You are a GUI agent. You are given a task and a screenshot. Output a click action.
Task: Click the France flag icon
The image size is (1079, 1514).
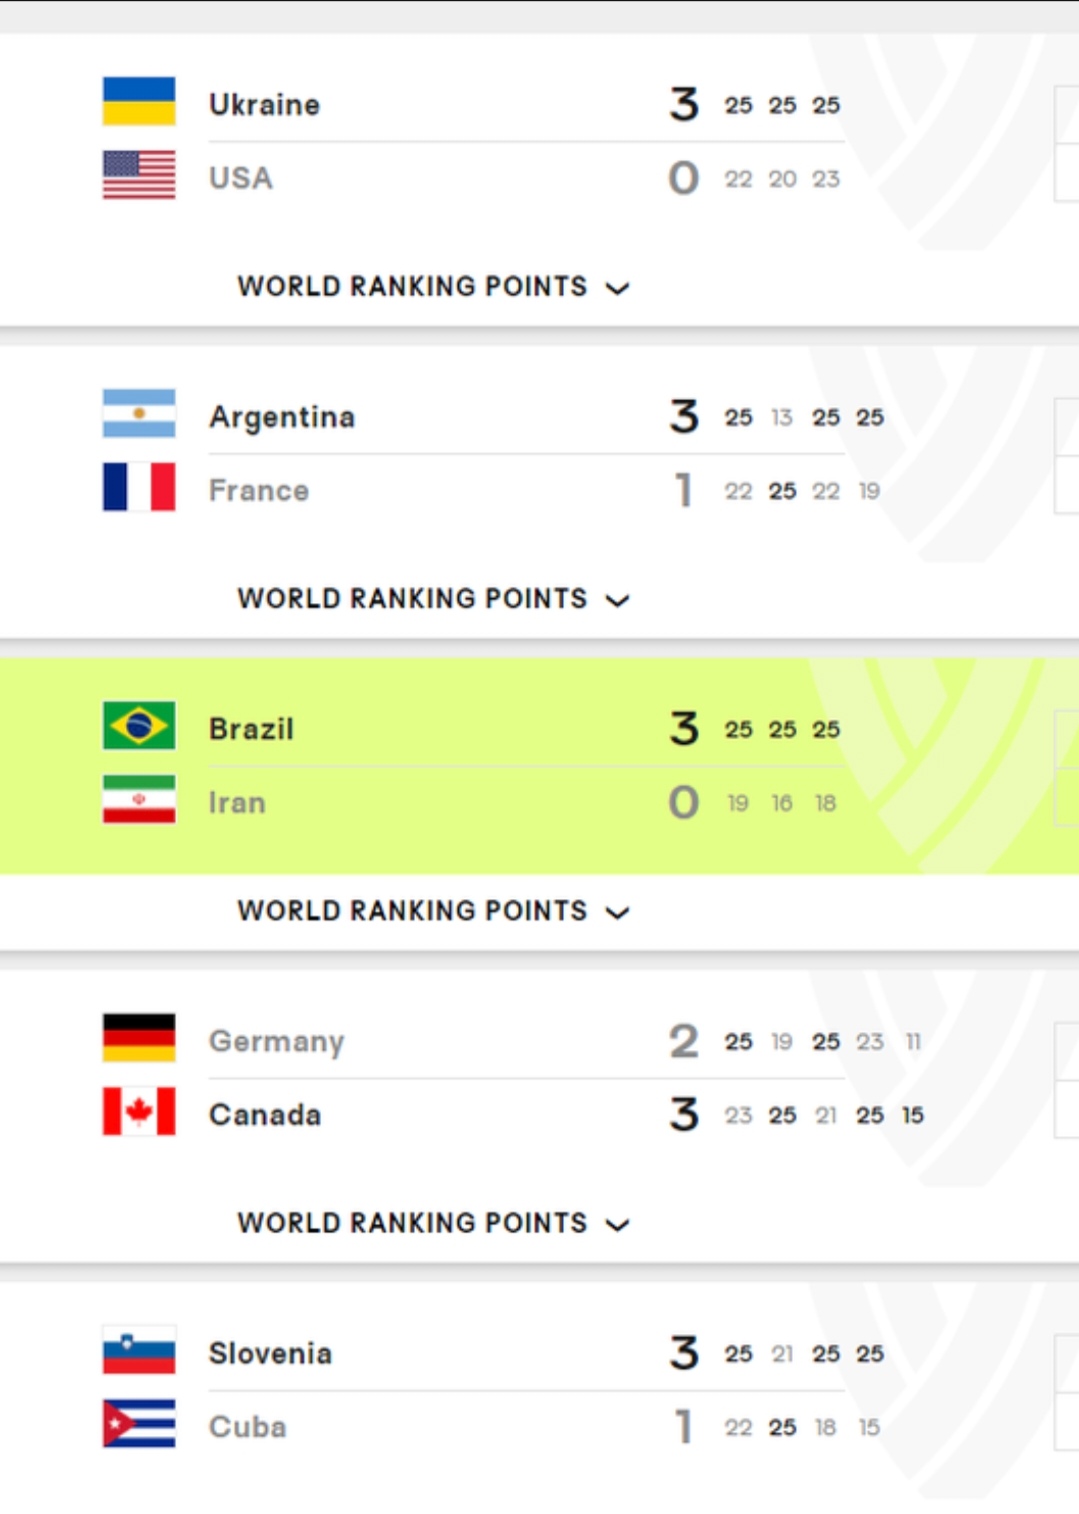pos(139,487)
